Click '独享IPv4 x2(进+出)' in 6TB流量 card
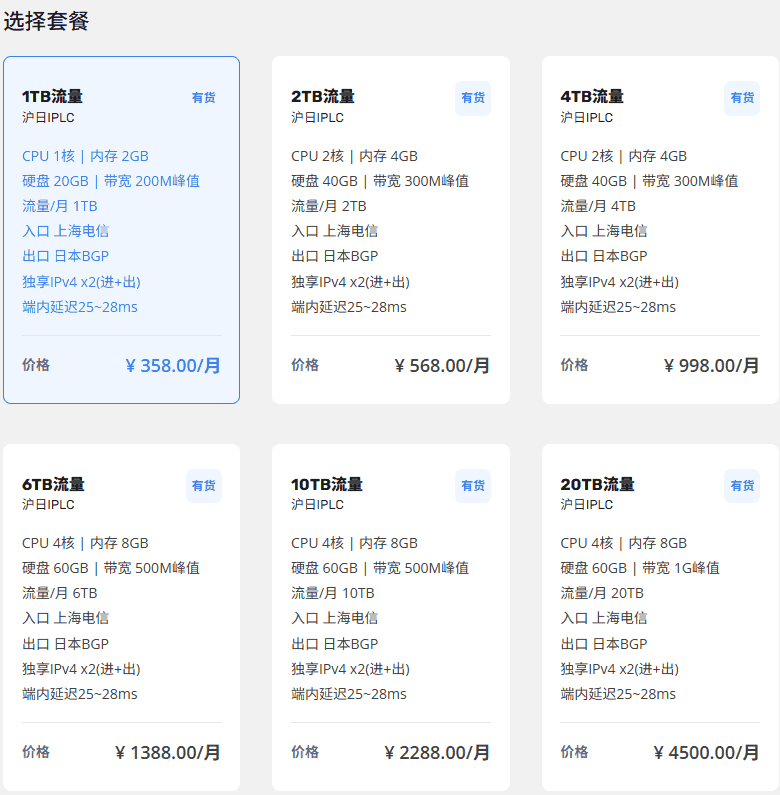Screen dimensions: 780x795 81,669
